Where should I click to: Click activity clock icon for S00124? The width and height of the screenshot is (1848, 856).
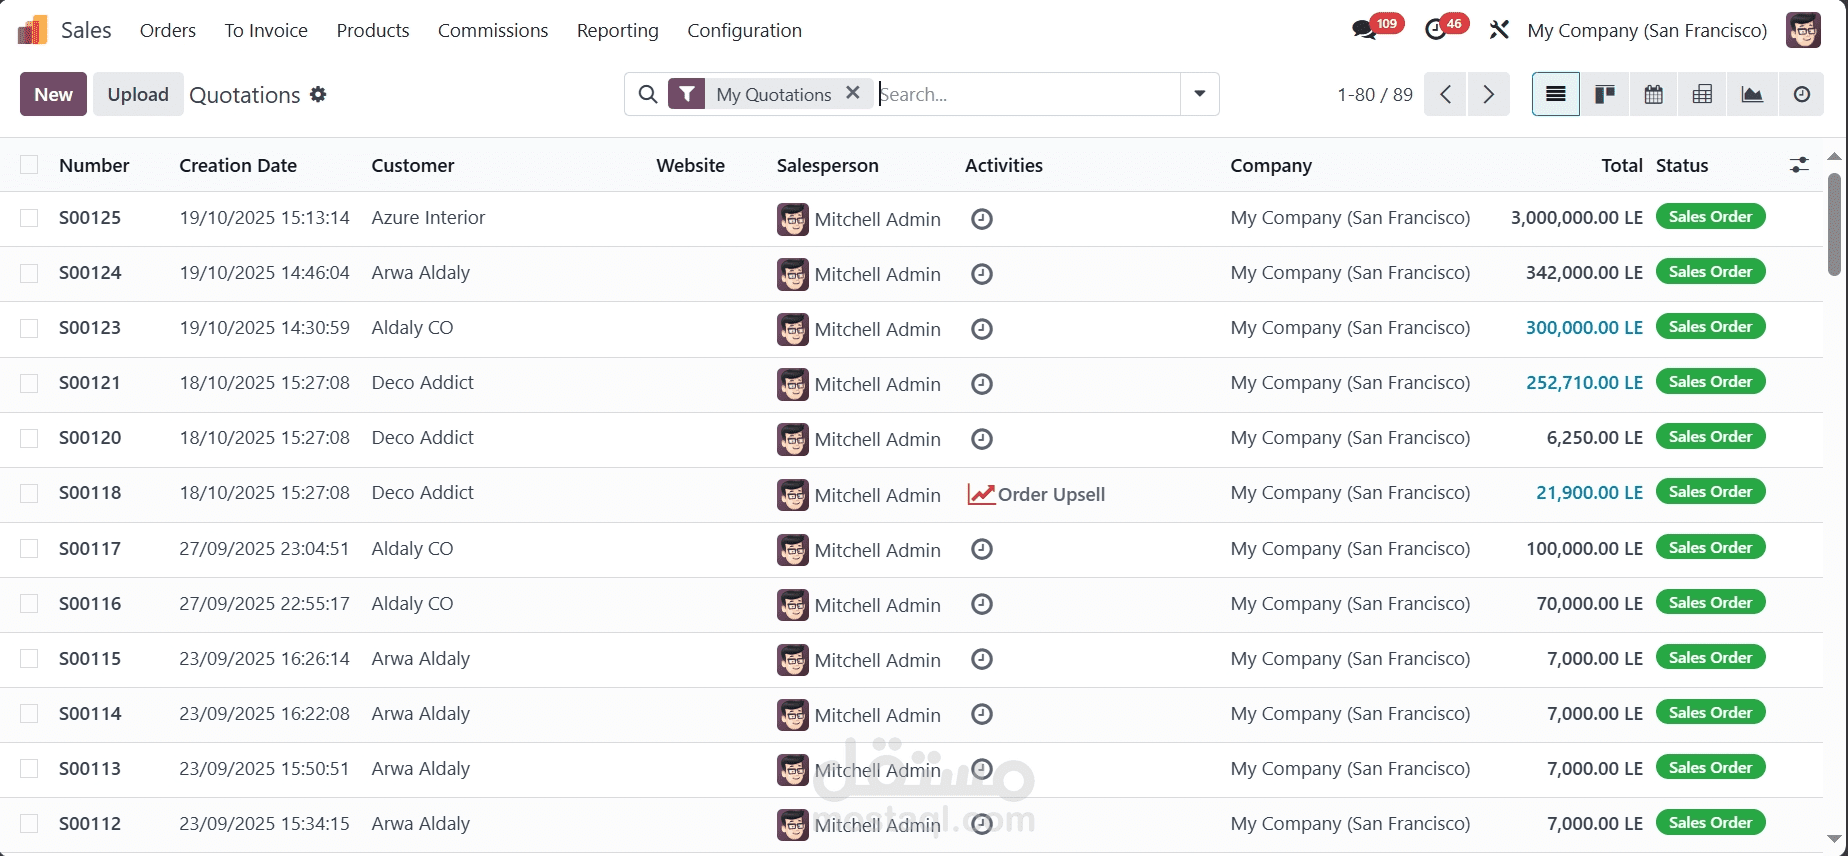click(x=982, y=274)
